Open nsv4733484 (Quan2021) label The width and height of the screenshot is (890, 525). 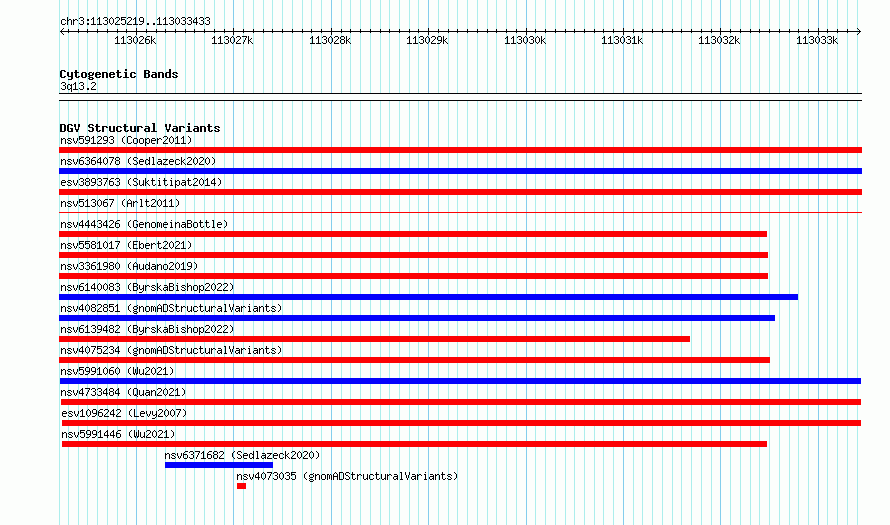coord(123,392)
